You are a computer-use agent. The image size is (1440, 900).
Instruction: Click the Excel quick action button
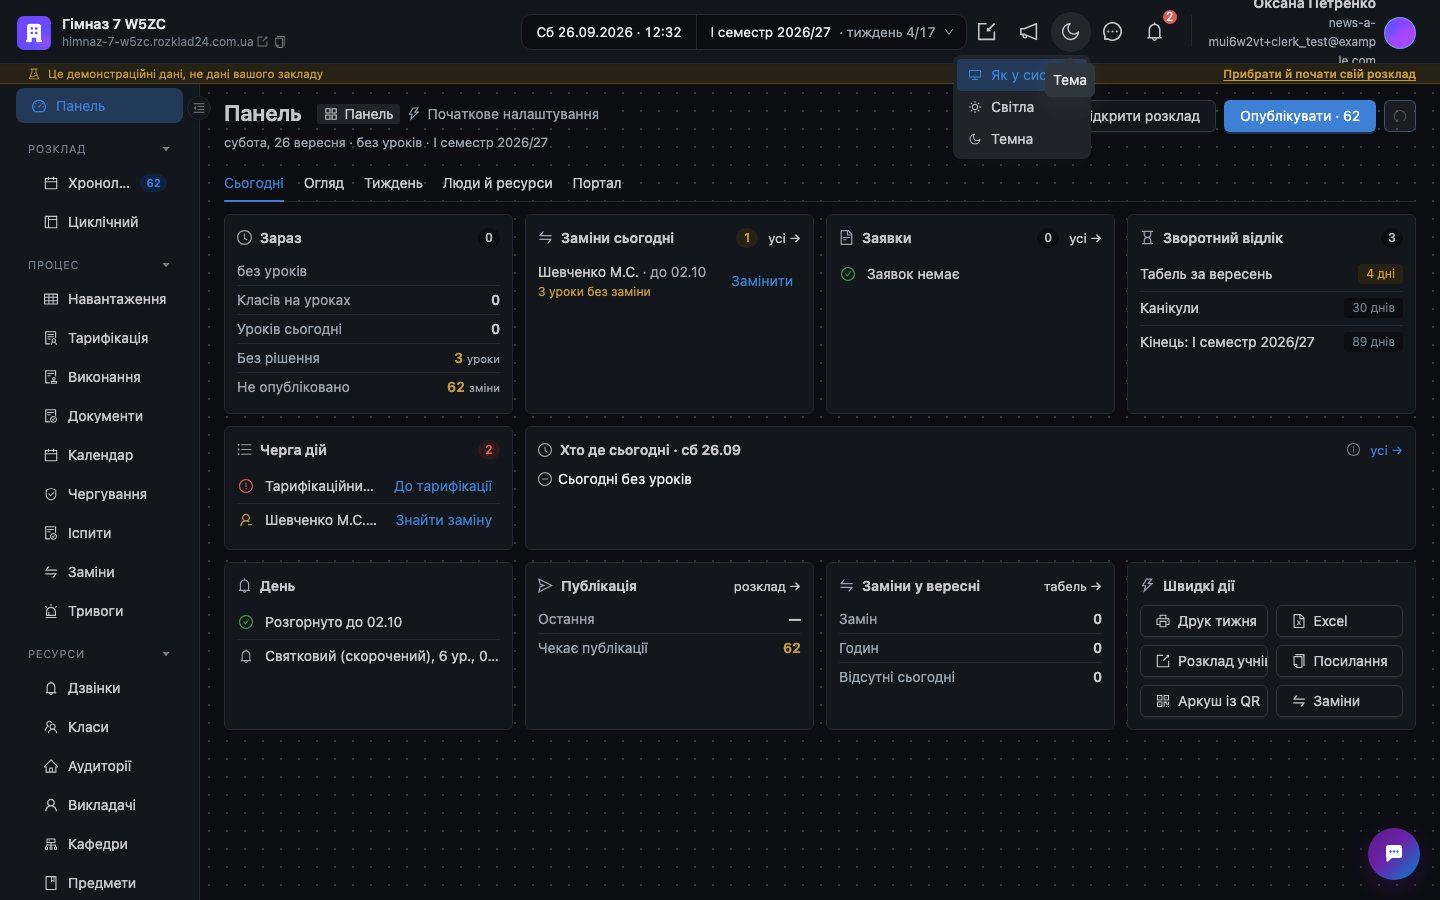pos(1339,621)
